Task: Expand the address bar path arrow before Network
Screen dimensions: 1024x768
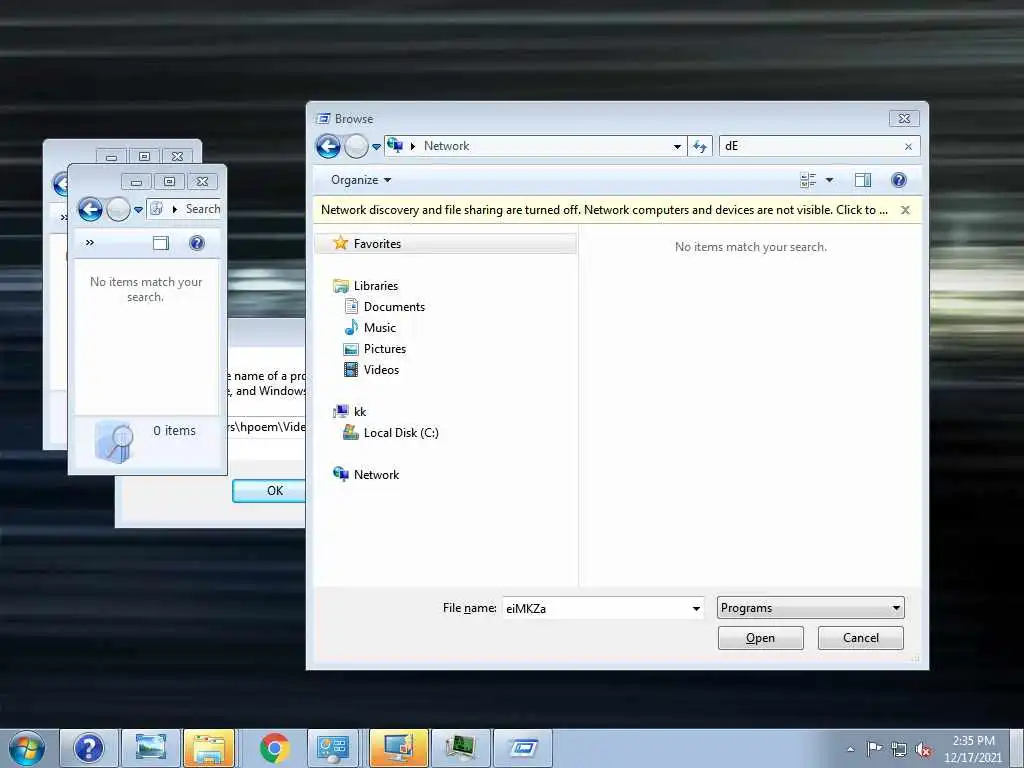Action: (413, 146)
